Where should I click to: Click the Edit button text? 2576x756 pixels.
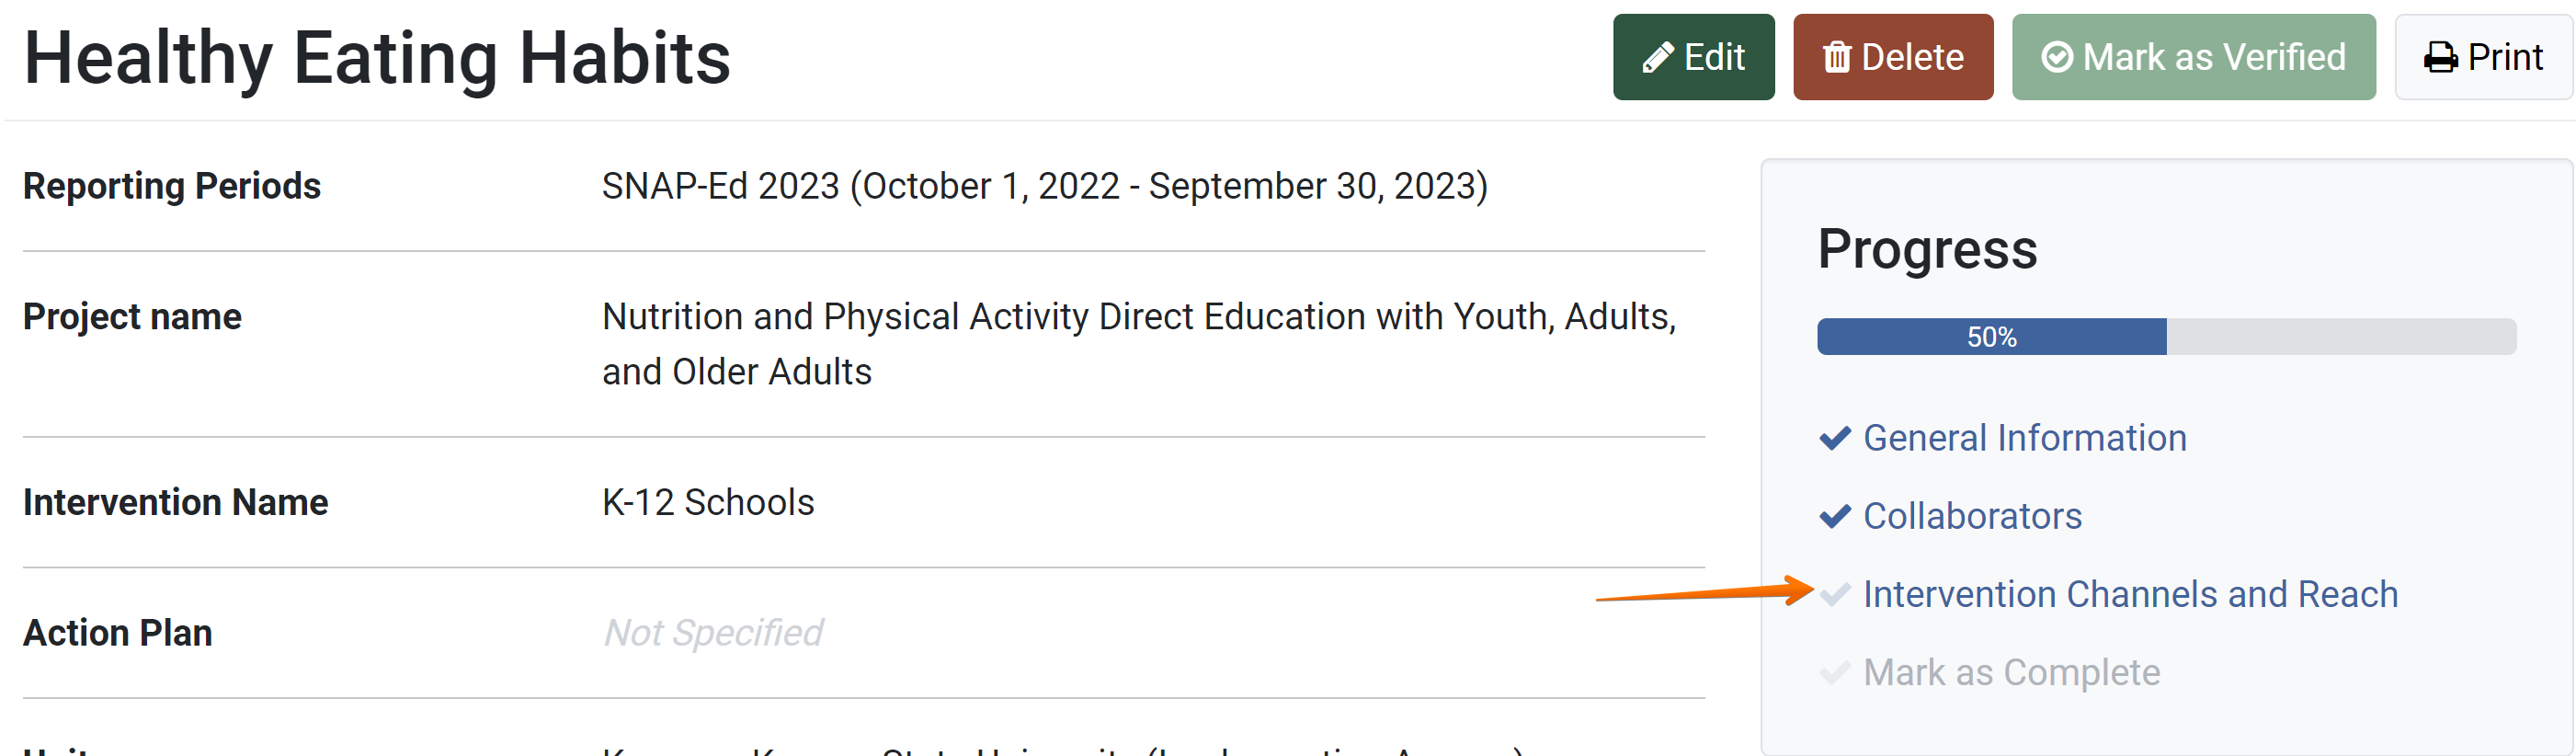(1714, 58)
